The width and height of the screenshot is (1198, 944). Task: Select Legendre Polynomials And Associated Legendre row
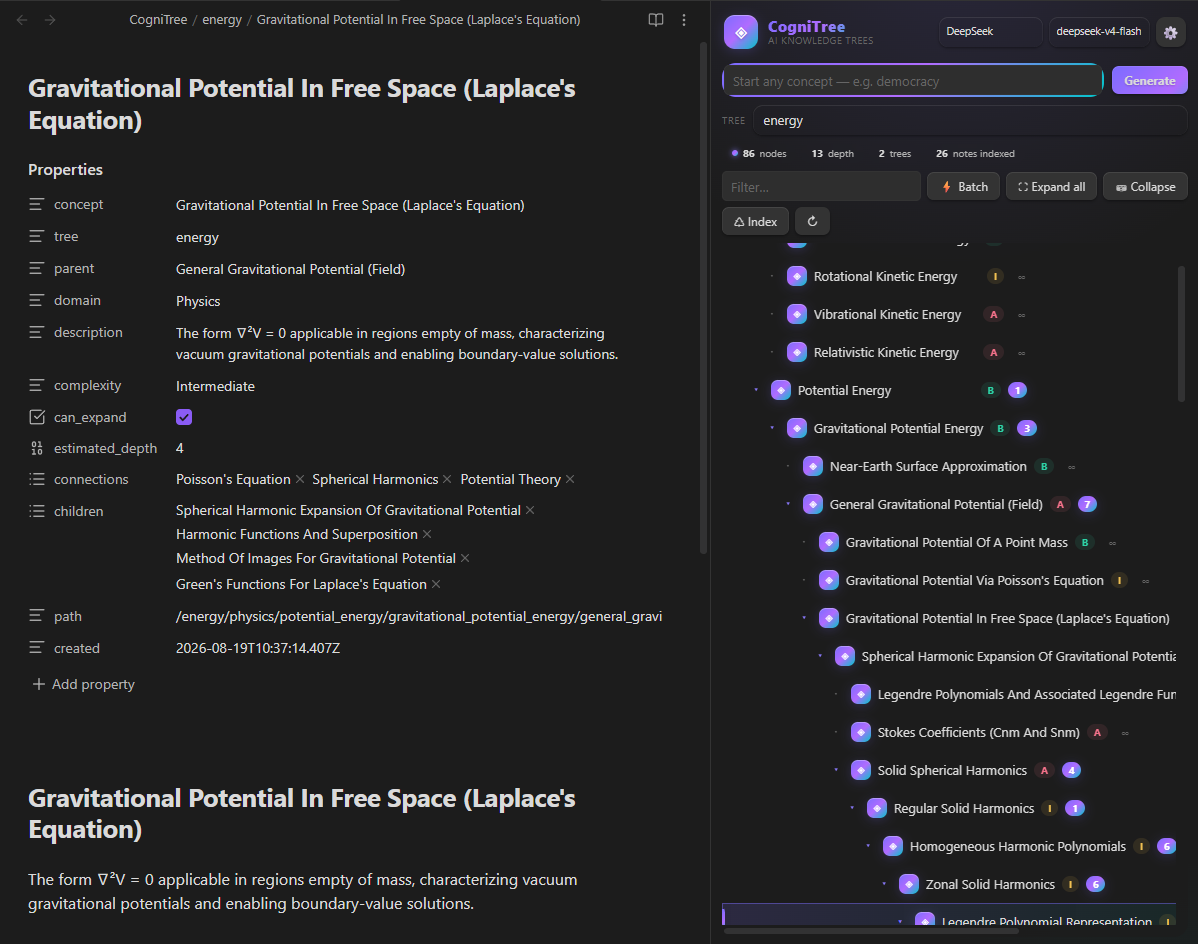pyautogui.click(x=949, y=694)
